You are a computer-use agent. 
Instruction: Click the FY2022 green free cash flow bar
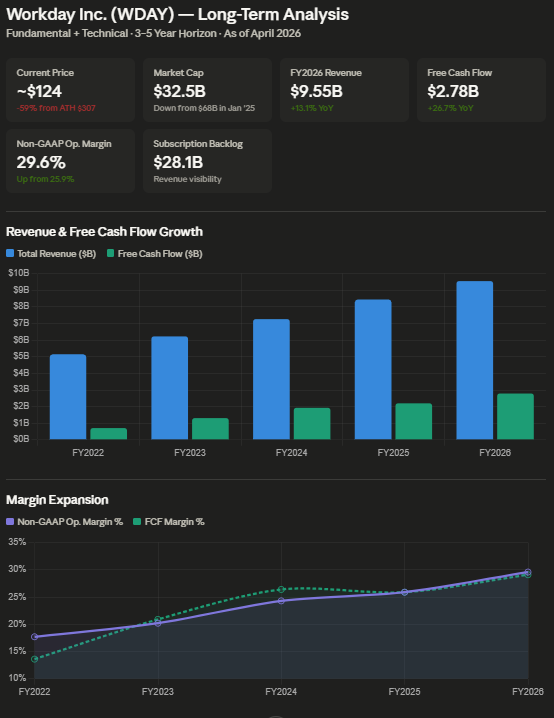(109, 434)
